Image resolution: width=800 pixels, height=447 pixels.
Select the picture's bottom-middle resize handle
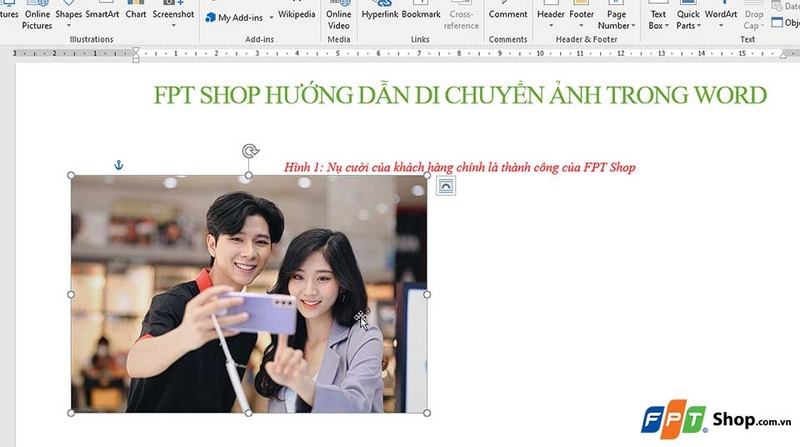click(x=248, y=413)
